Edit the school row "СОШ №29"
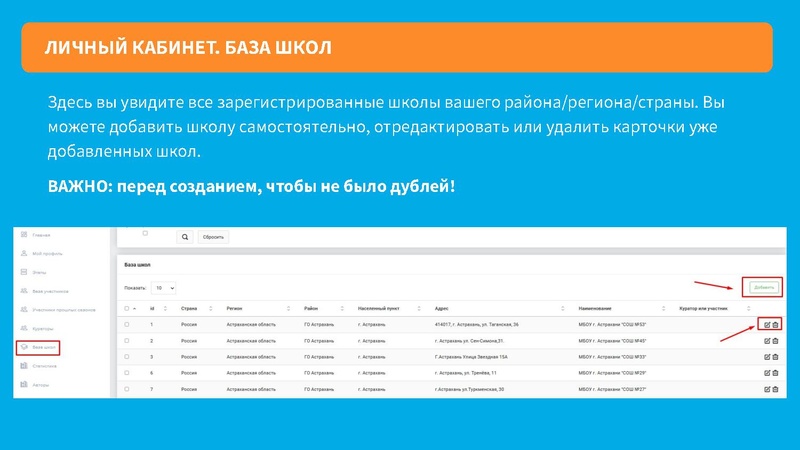The image size is (800, 450). (x=767, y=373)
